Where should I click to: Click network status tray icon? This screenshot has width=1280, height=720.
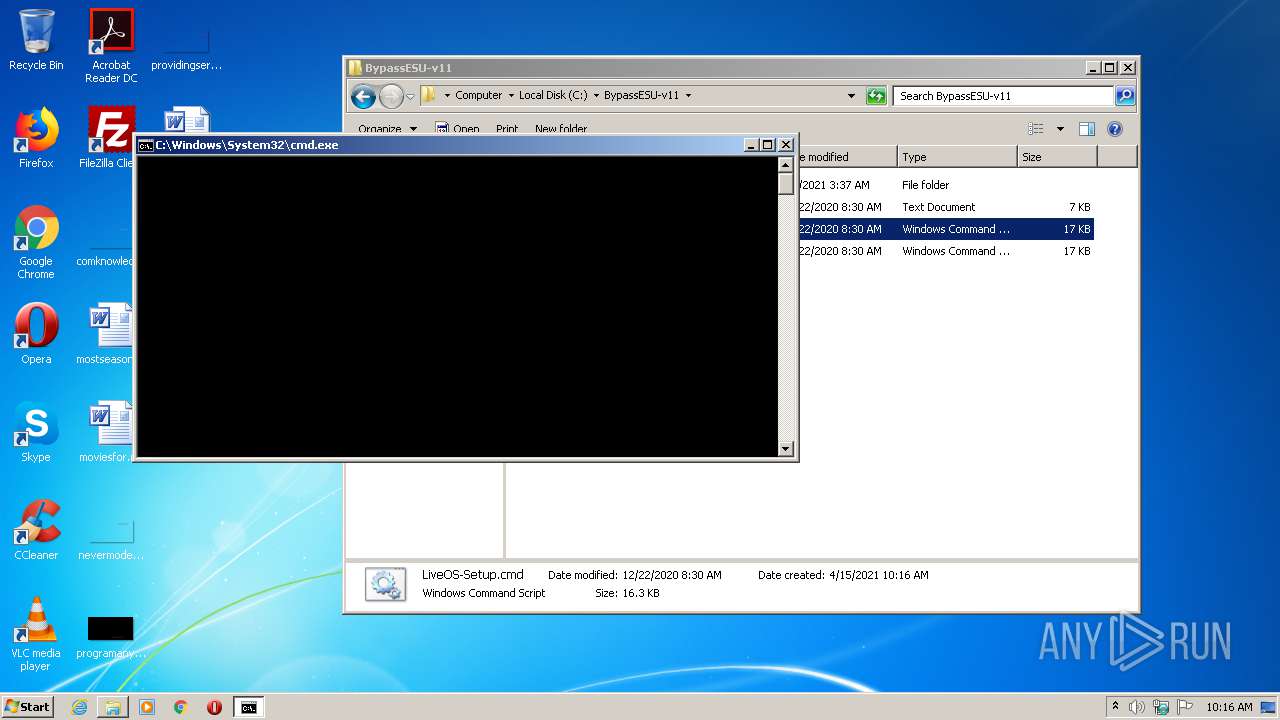click(x=1162, y=707)
